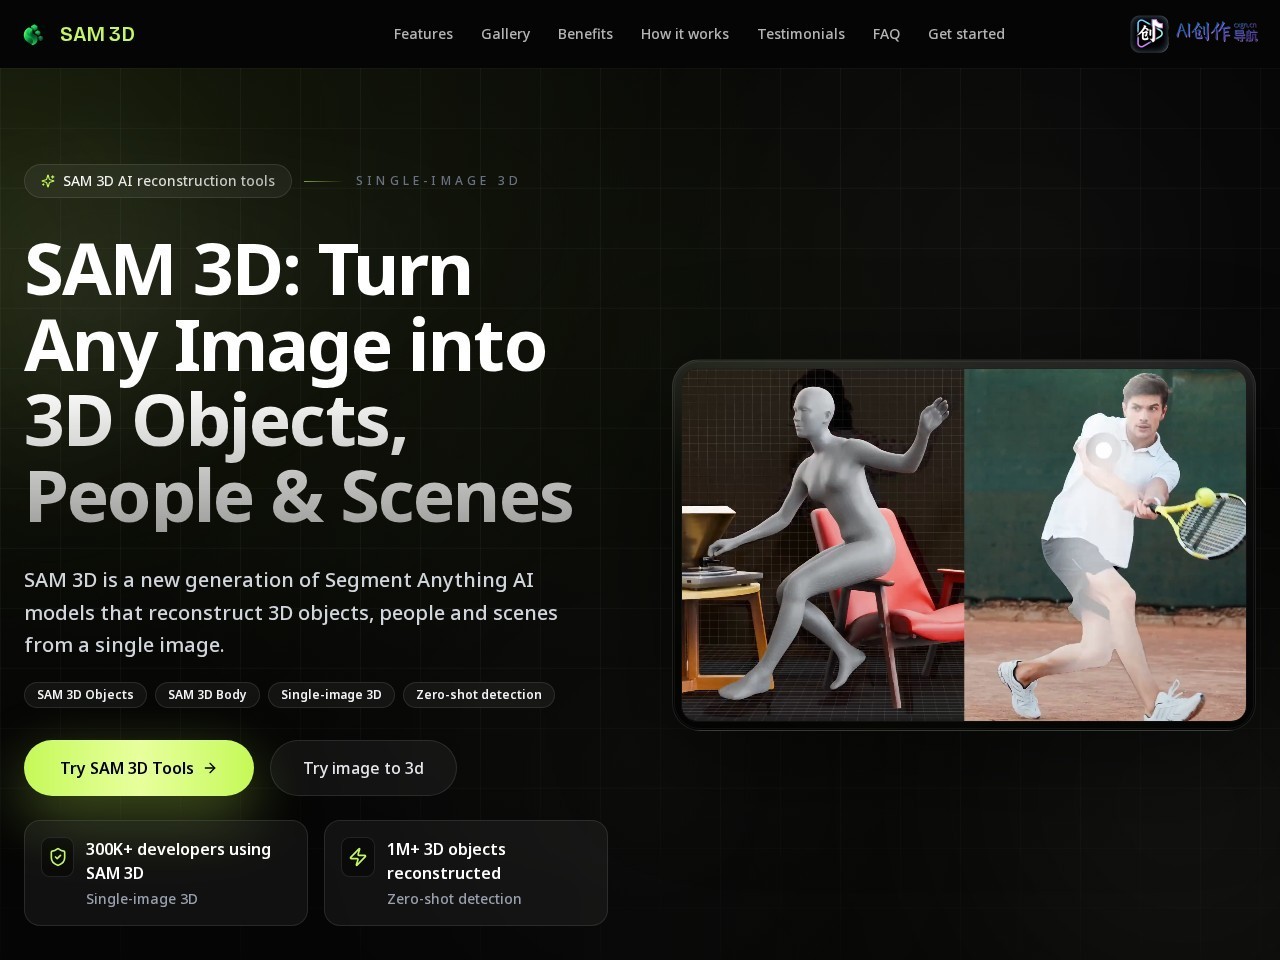Viewport: 1280px width, 960px height.
Task: Jump to How it works
Action: [x=685, y=34]
